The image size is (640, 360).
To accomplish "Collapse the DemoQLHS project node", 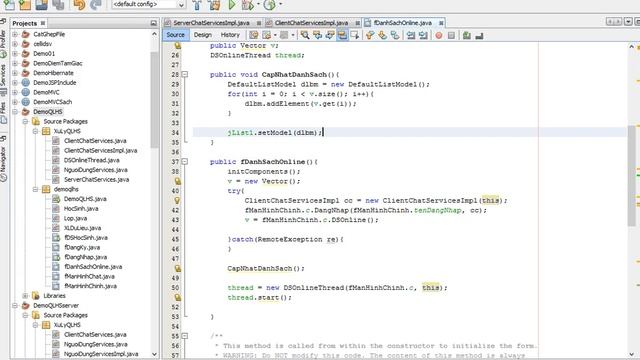I will 15,111.
